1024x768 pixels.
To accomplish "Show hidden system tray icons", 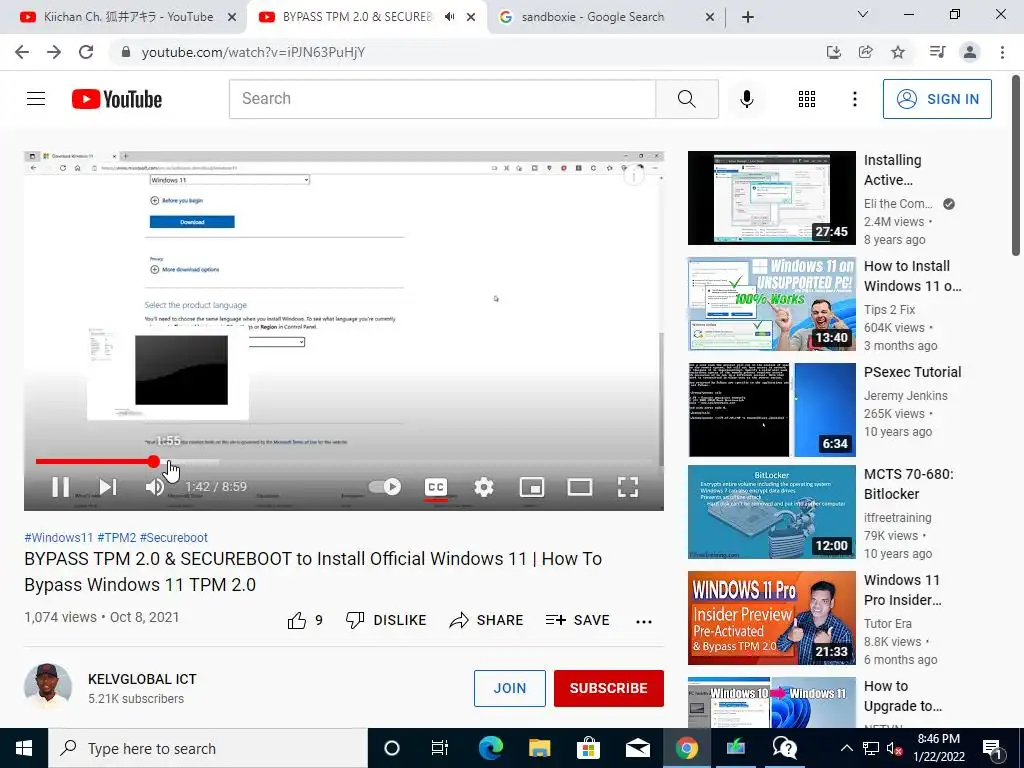I will coord(846,748).
